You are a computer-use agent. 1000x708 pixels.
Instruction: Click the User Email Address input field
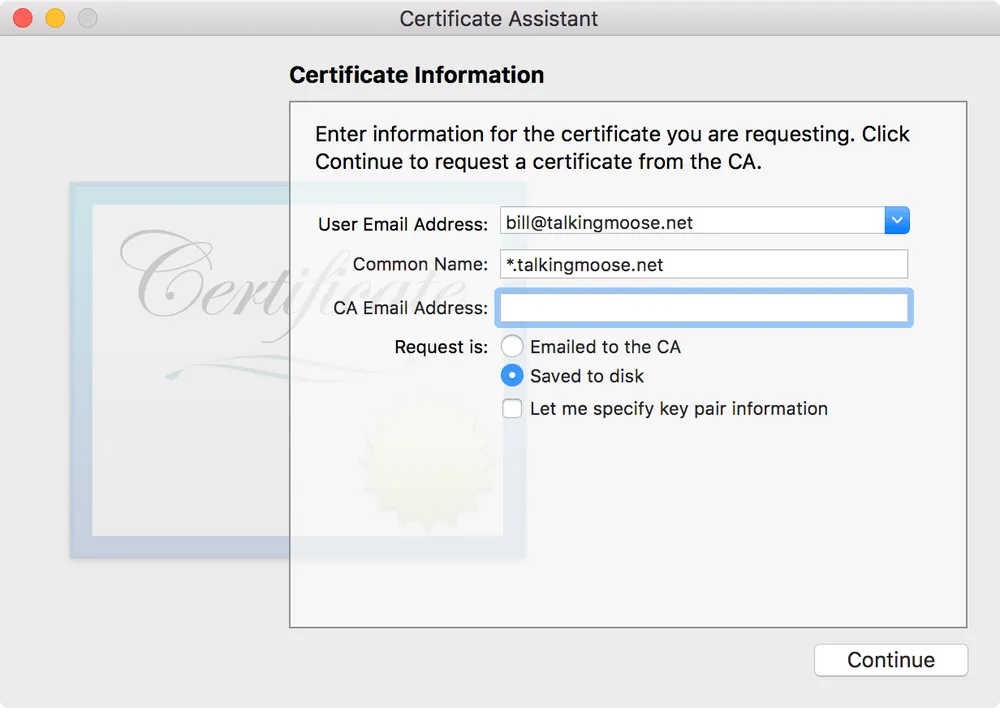[x=690, y=220]
